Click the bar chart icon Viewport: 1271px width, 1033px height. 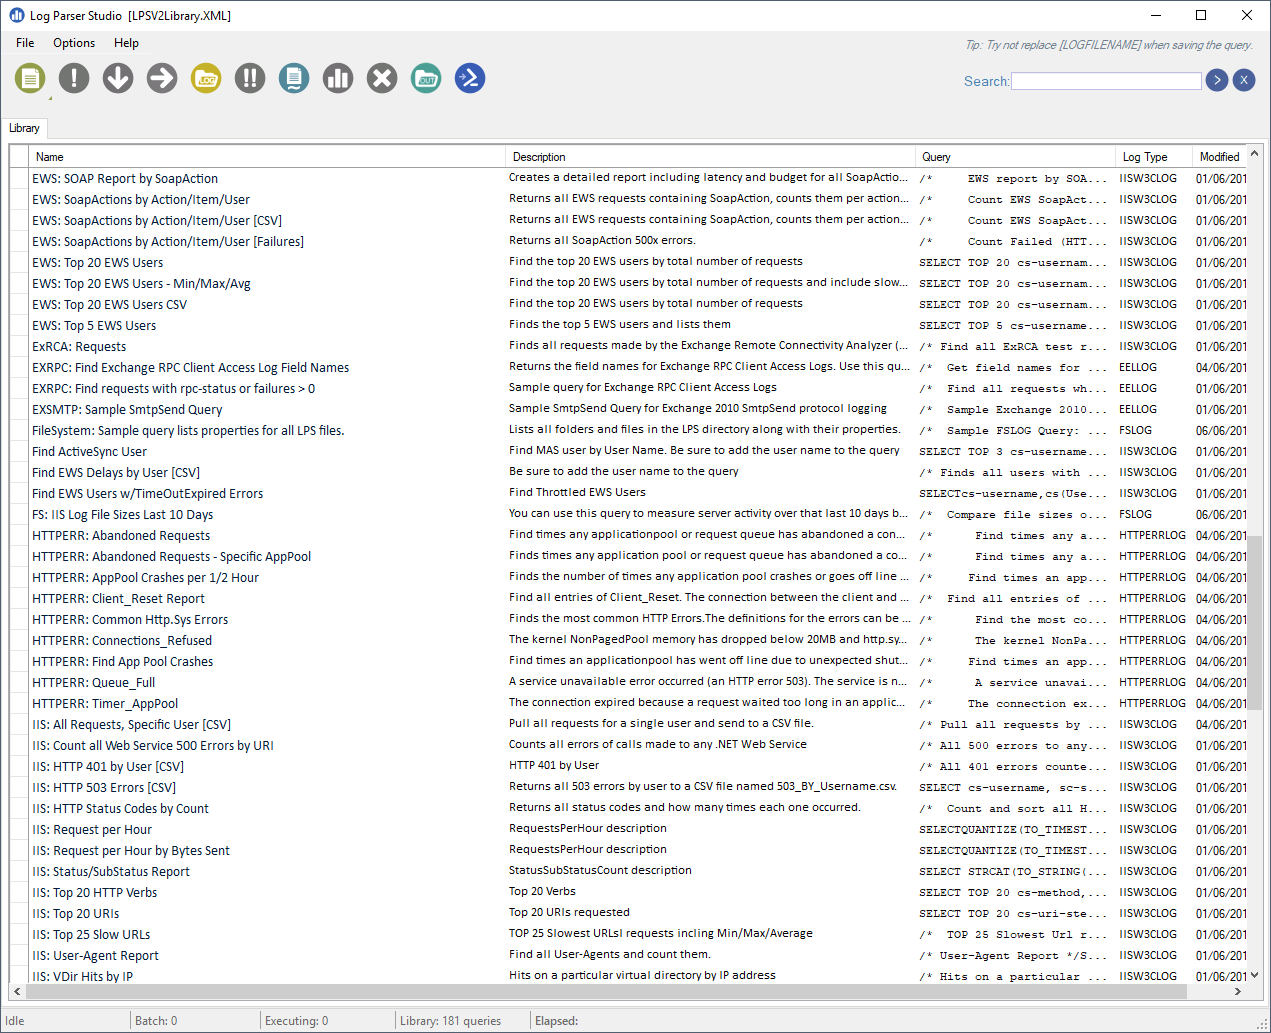point(338,78)
